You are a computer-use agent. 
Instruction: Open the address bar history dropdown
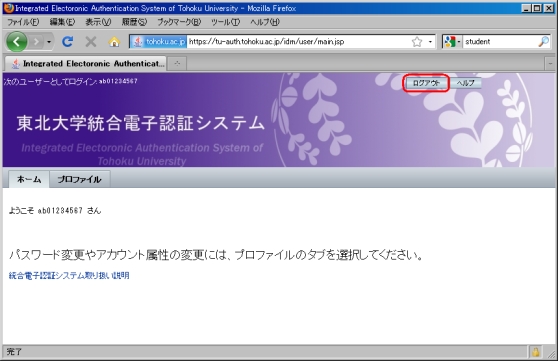click(430, 42)
